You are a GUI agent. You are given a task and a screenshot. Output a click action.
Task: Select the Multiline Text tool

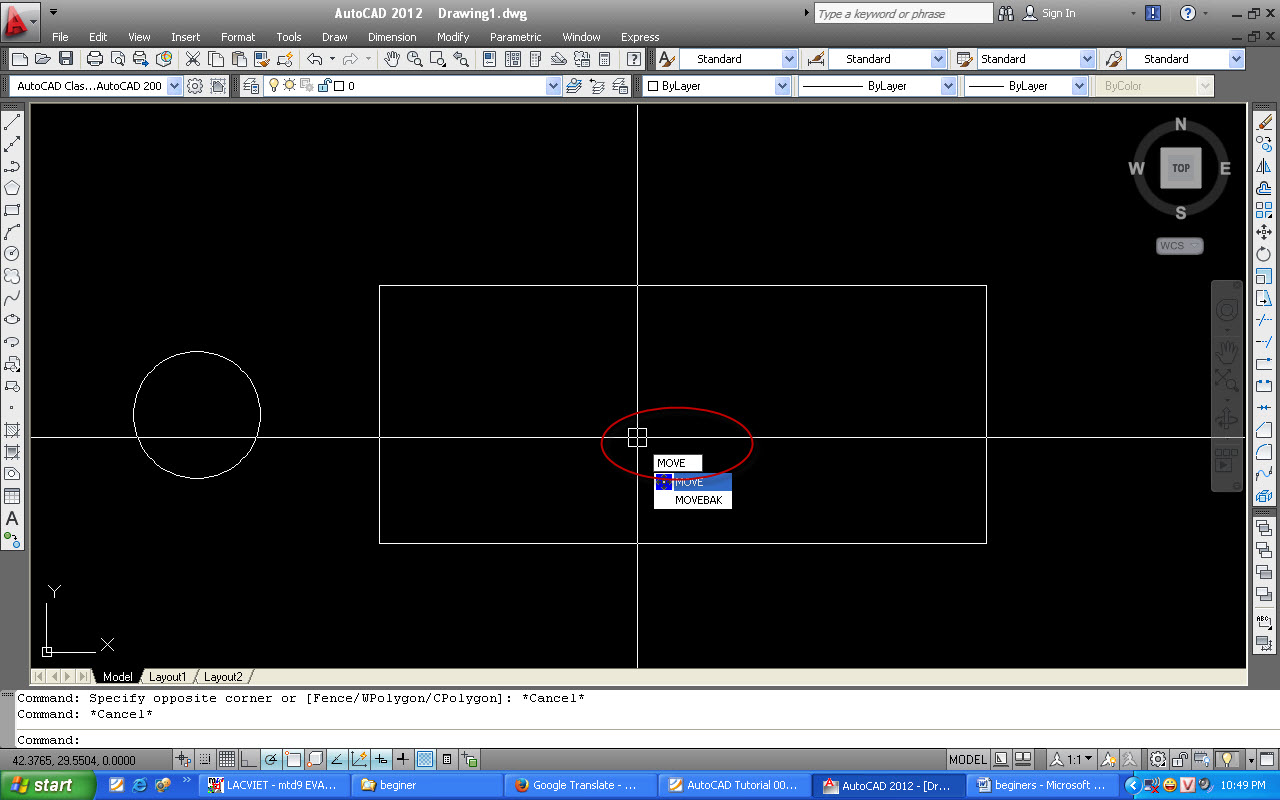click(x=12, y=518)
